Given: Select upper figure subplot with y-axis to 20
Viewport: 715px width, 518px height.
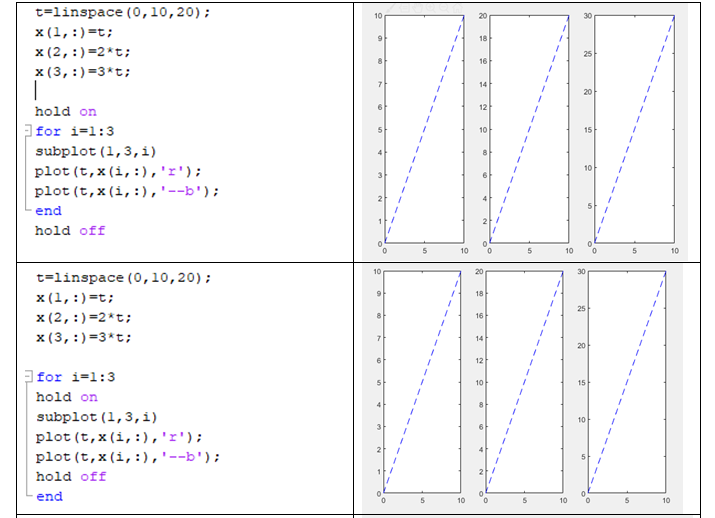Looking at the screenshot, I should point(528,128).
